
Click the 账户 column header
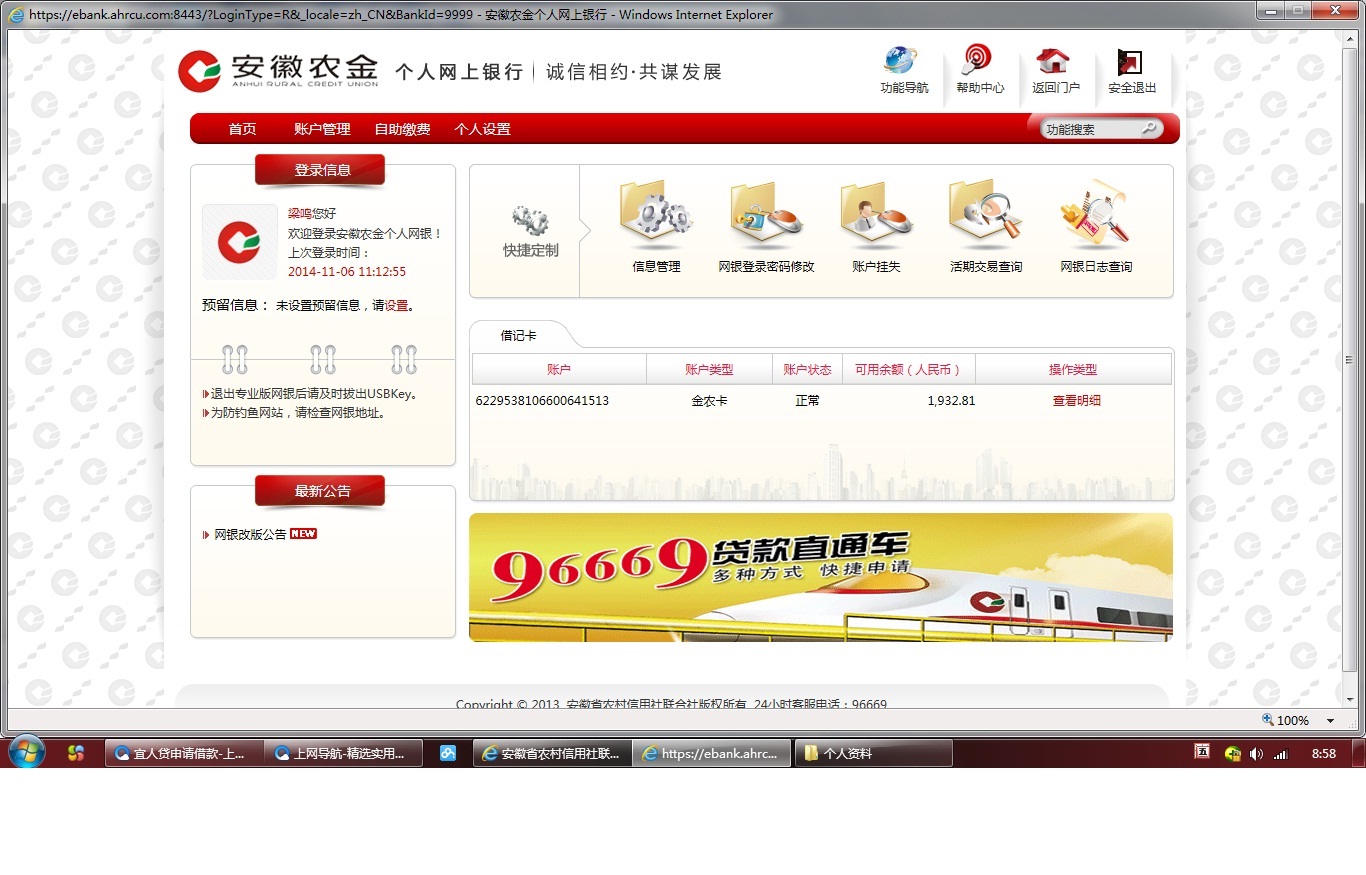(x=559, y=369)
